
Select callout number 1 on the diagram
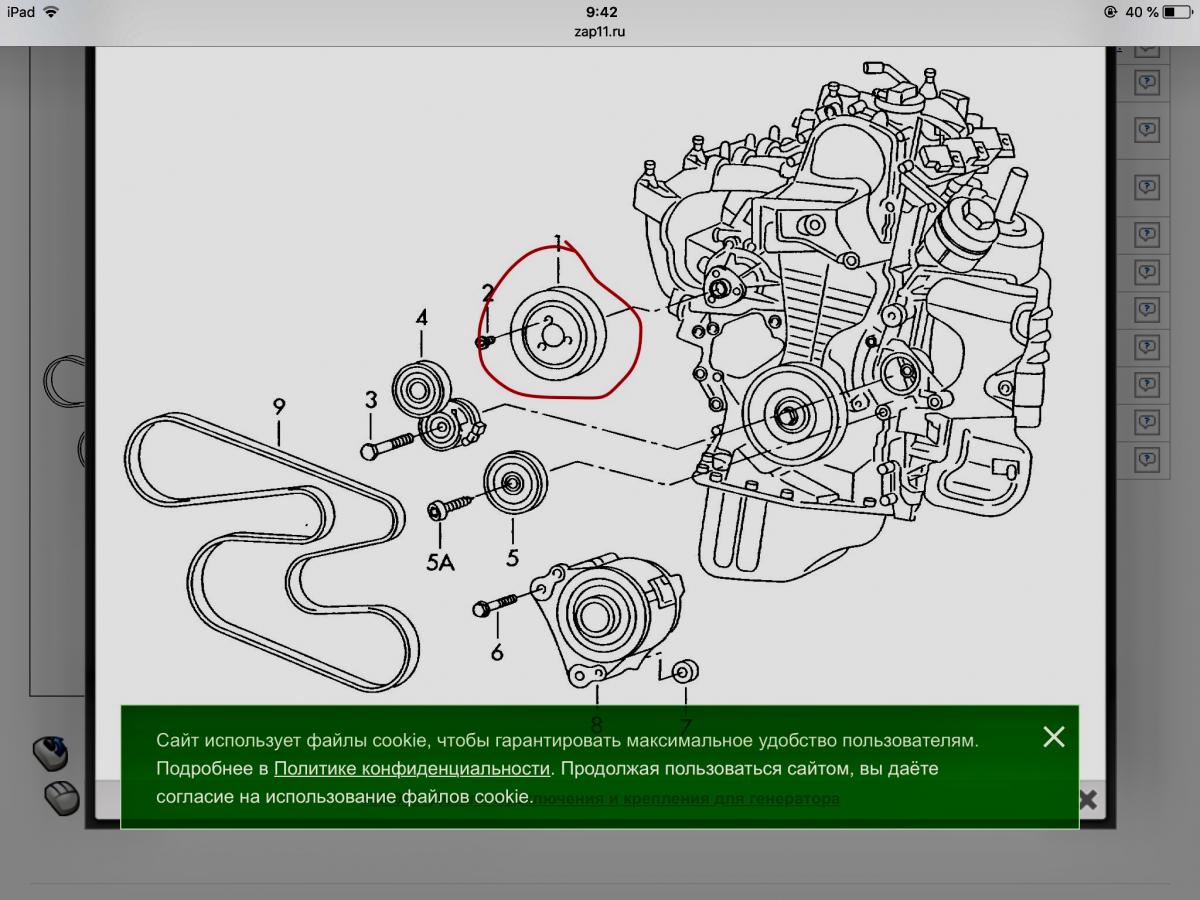[x=558, y=243]
